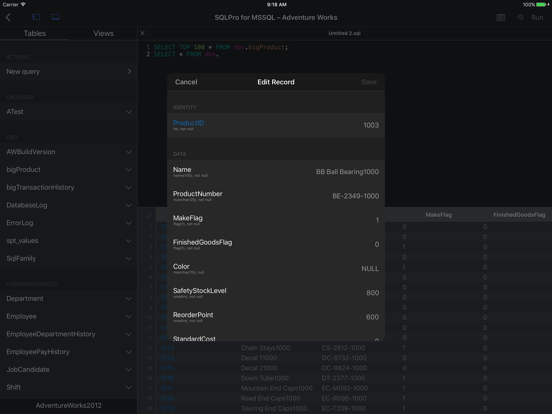This screenshot has width=552, height=414.
Task: Edit the SafetyStockLevel value 800
Action: pyautogui.click(x=372, y=293)
